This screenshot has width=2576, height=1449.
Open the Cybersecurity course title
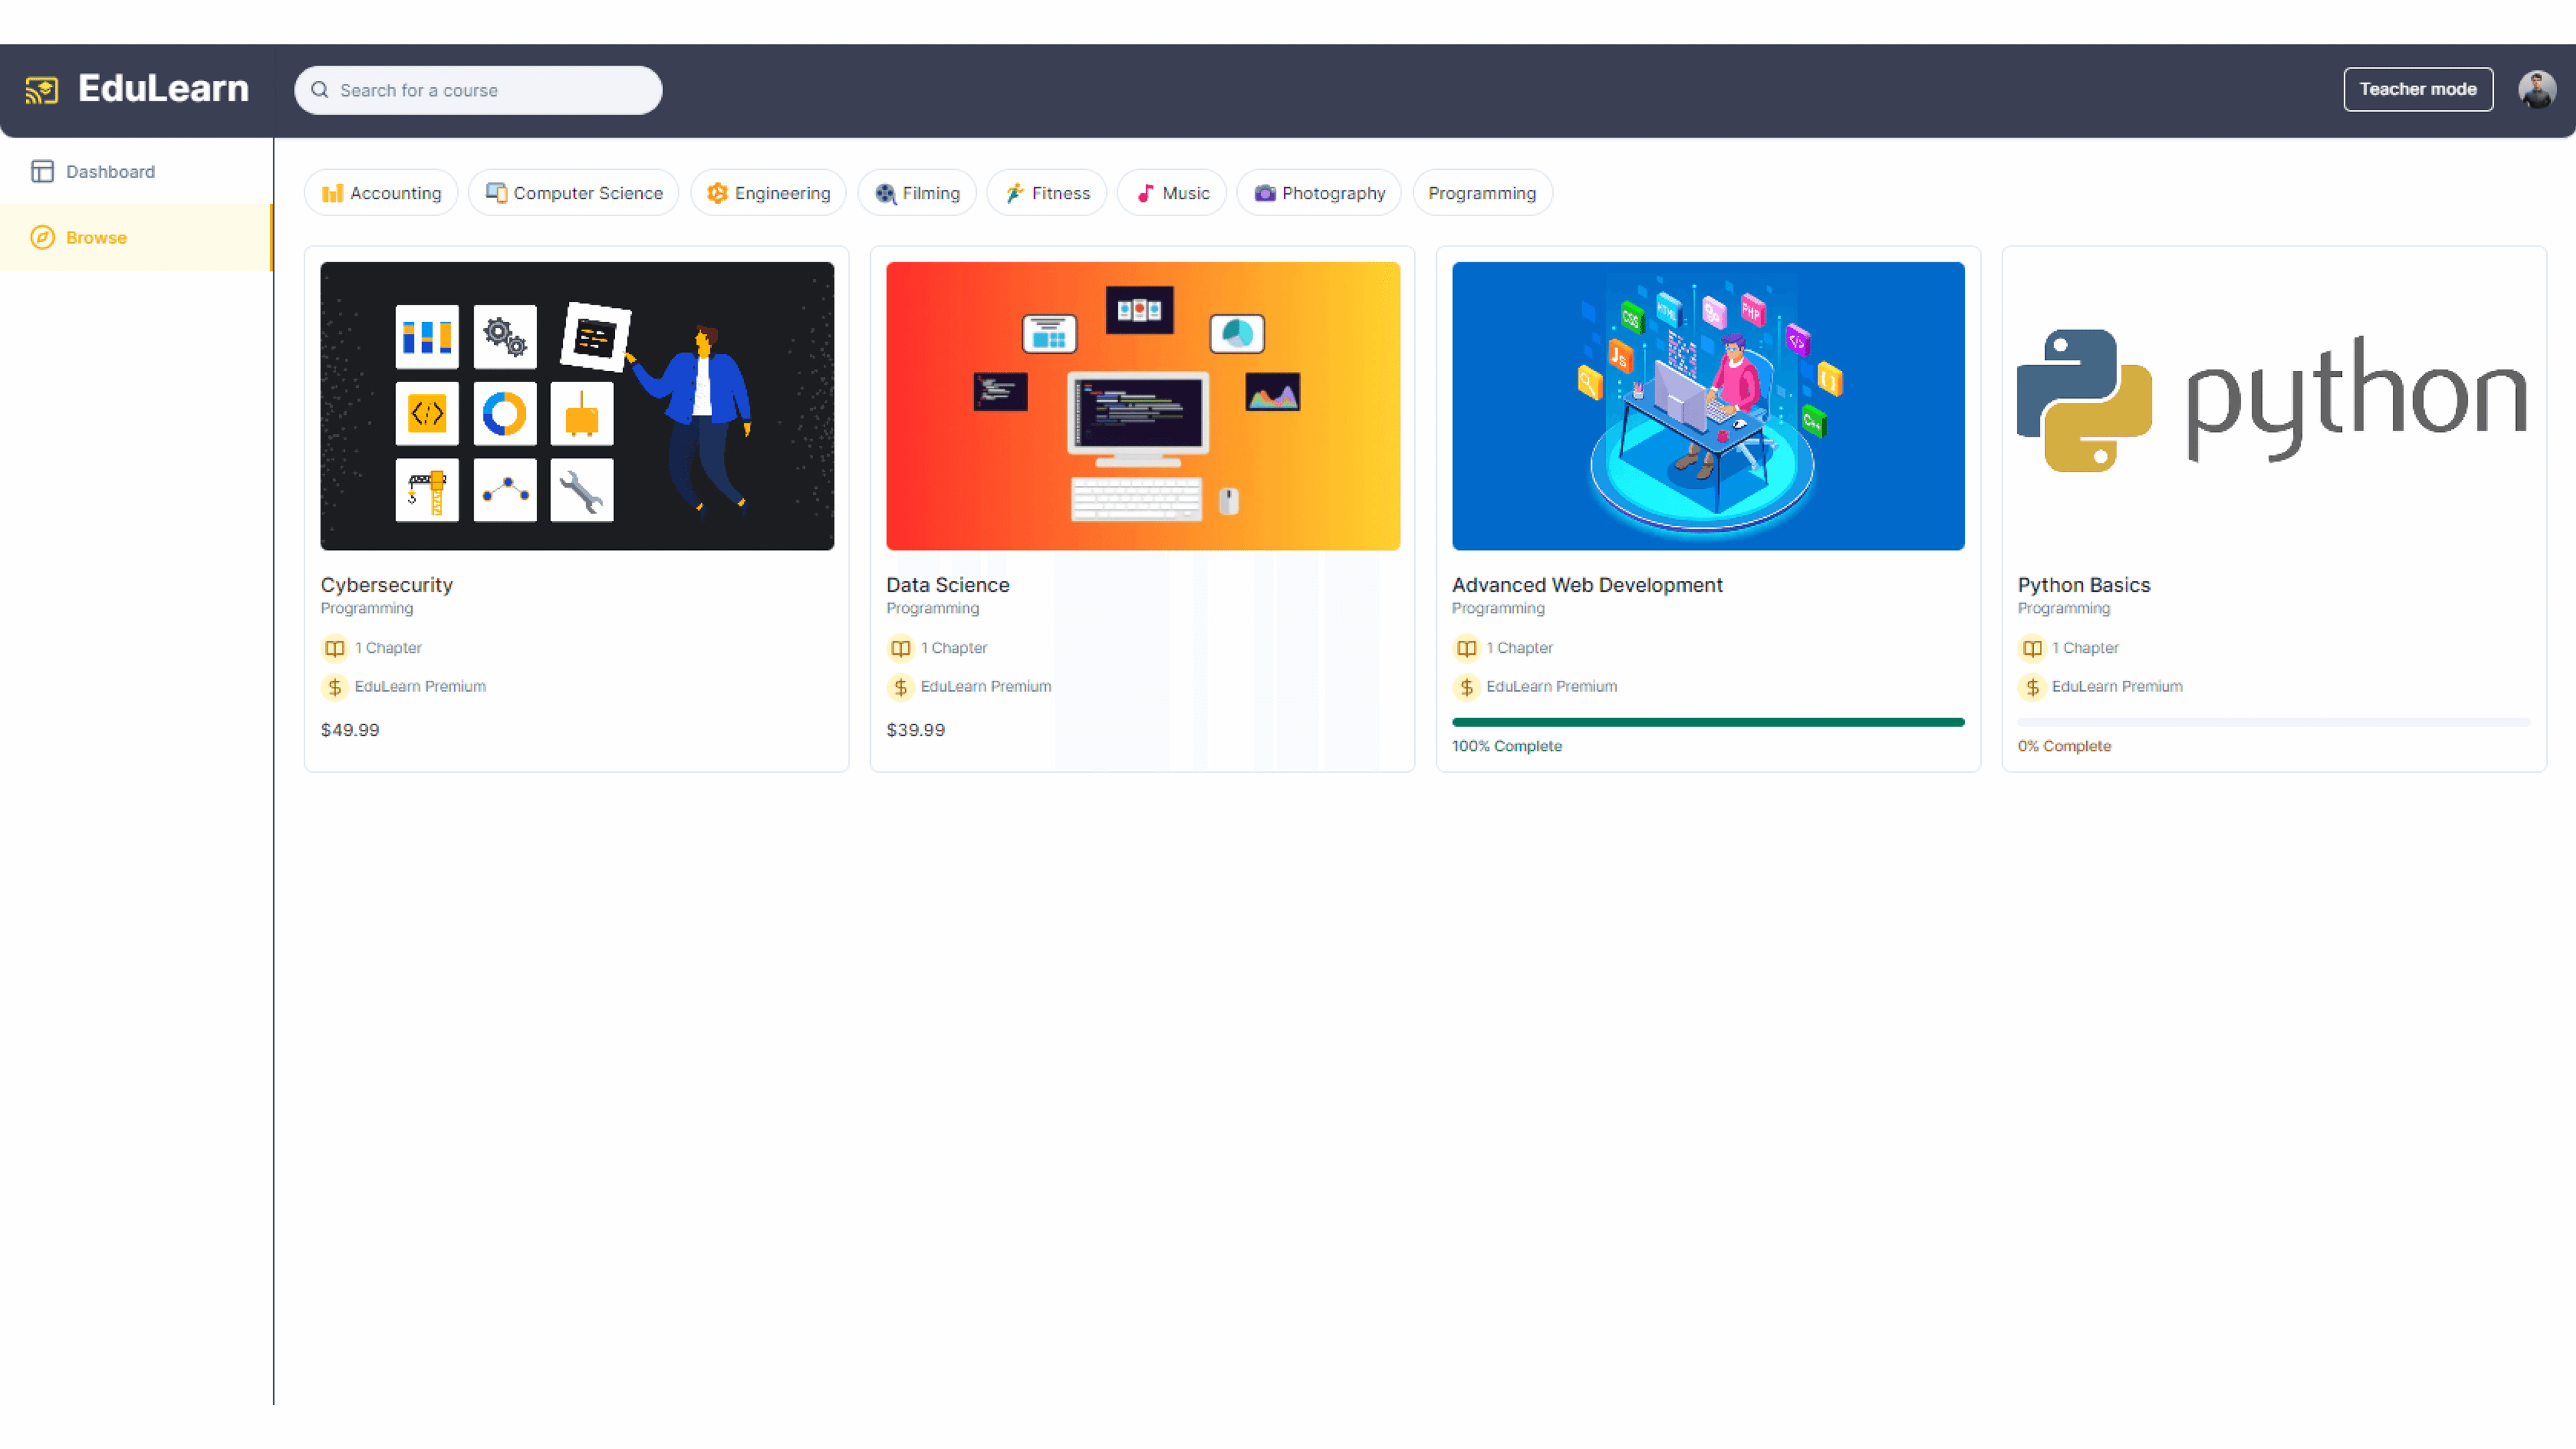click(x=386, y=585)
